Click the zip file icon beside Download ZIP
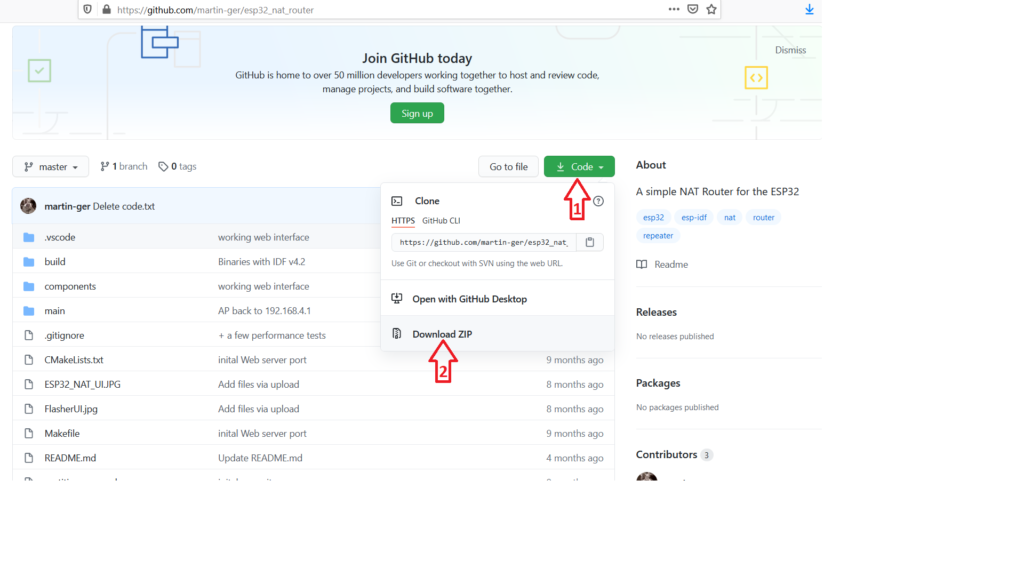Image resolution: width=1024 pixels, height=576 pixels. click(397, 334)
